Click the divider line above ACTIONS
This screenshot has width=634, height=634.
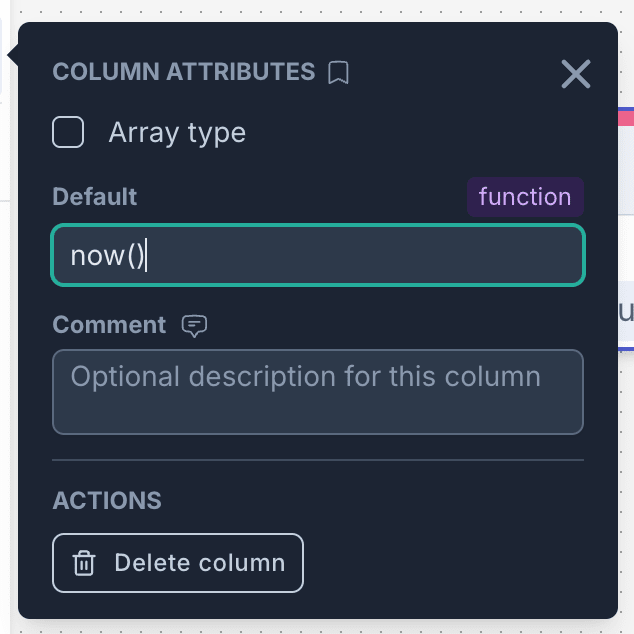click(x=317, y=461)
